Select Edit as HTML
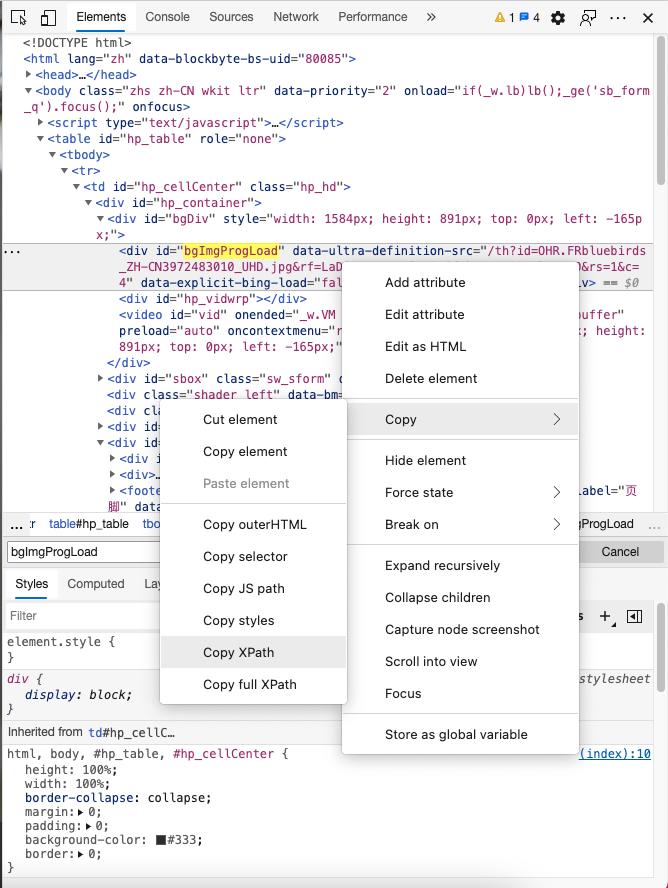This screenshot has width=668, height=888. [x=460, y=347]
